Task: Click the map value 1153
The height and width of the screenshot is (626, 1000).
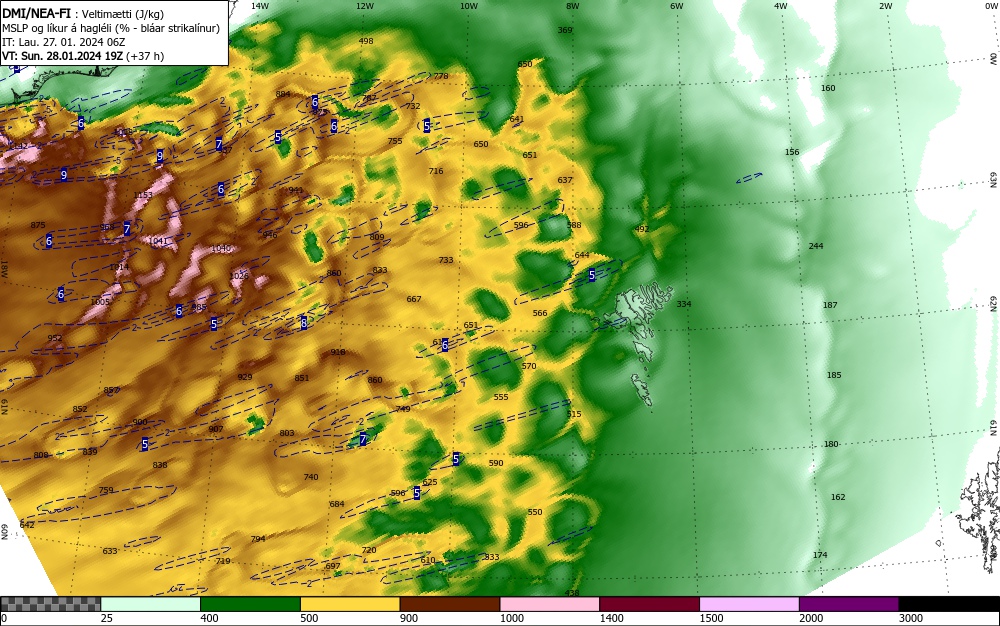Action: 143,195
